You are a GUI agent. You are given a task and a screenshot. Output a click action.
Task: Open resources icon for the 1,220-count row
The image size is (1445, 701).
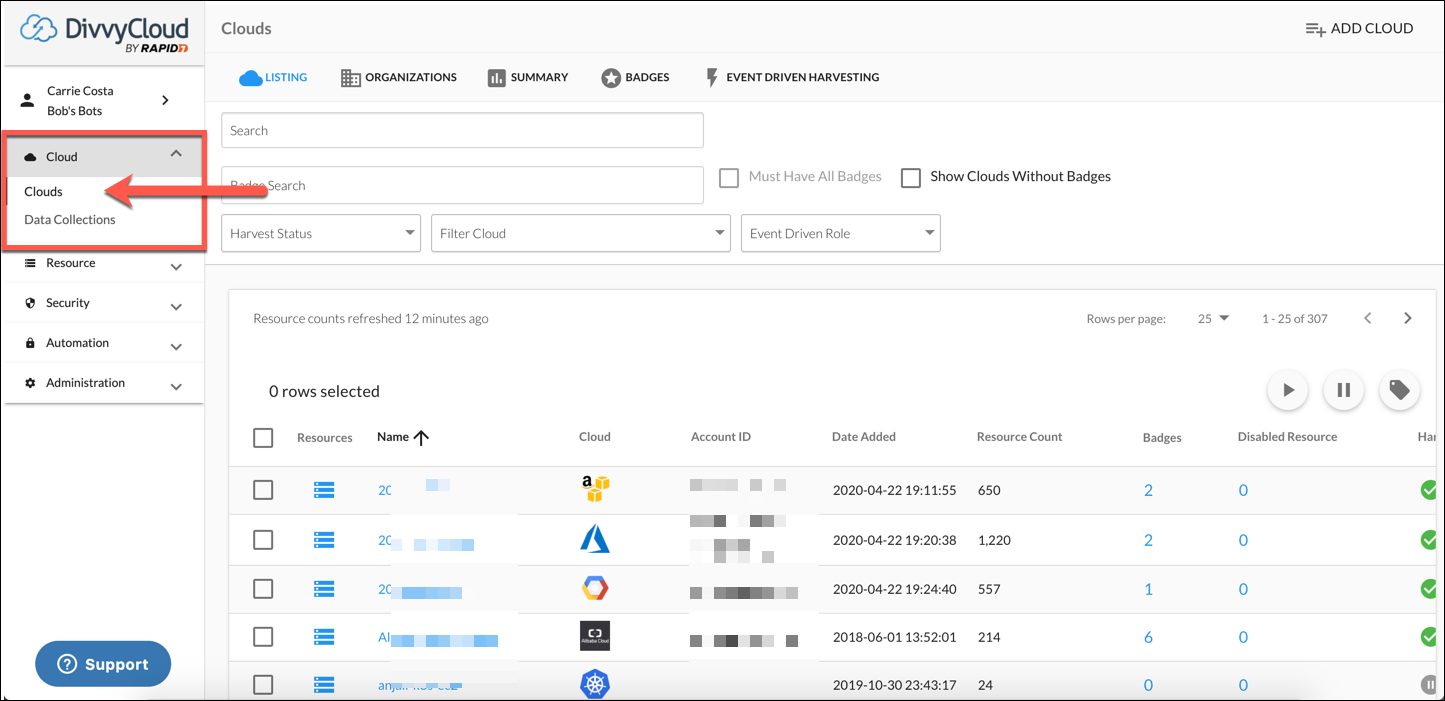pyautogui.click(x=324, y=540)
